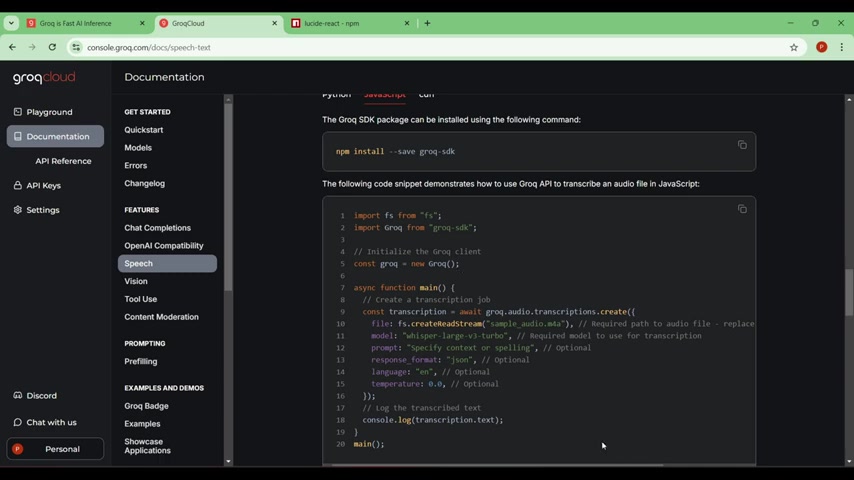Click the address bar URL
The image size is (854, 480).
[149, 47]
